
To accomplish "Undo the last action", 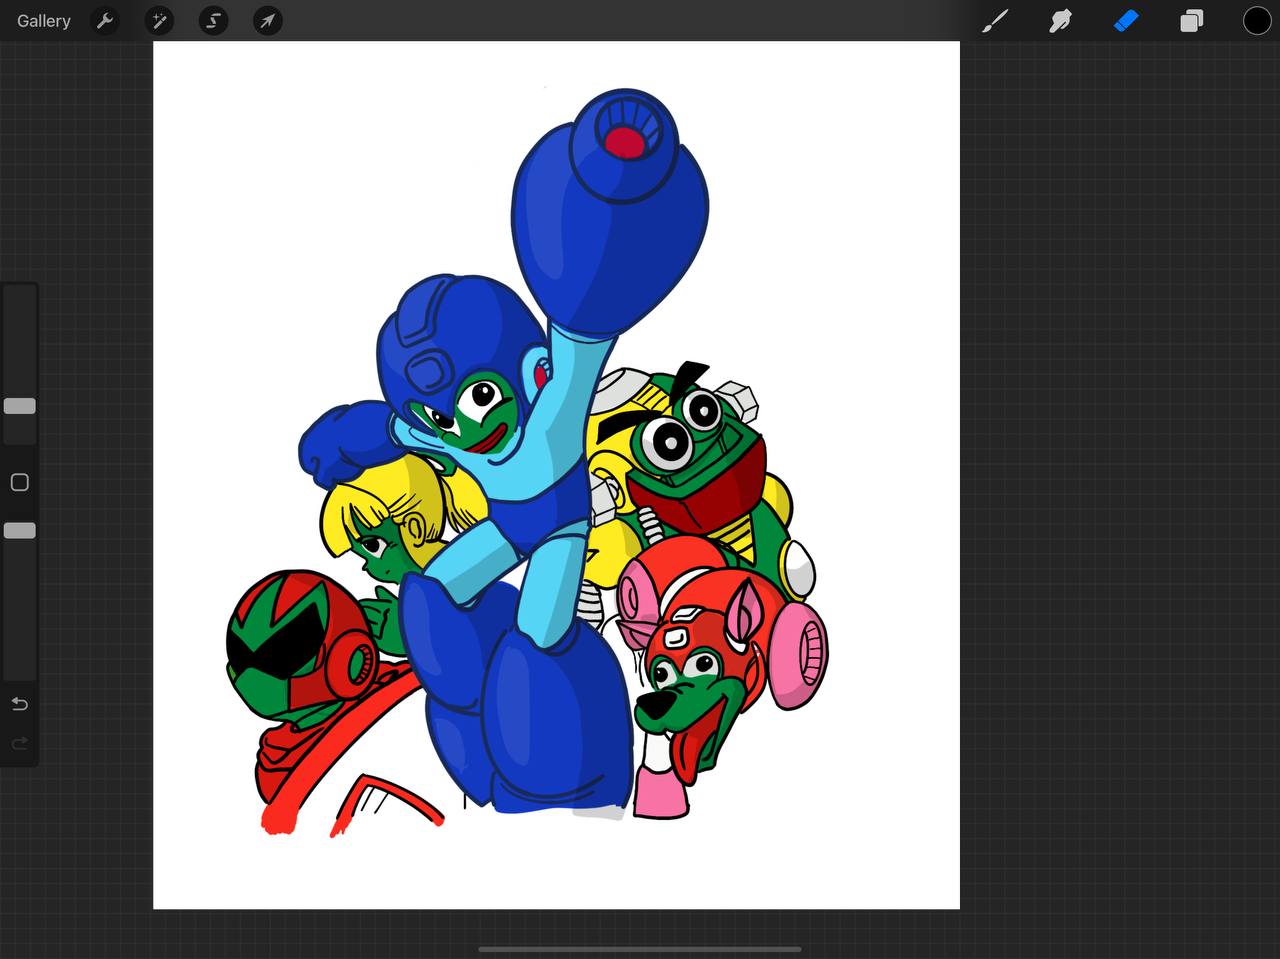I will 20,704.
